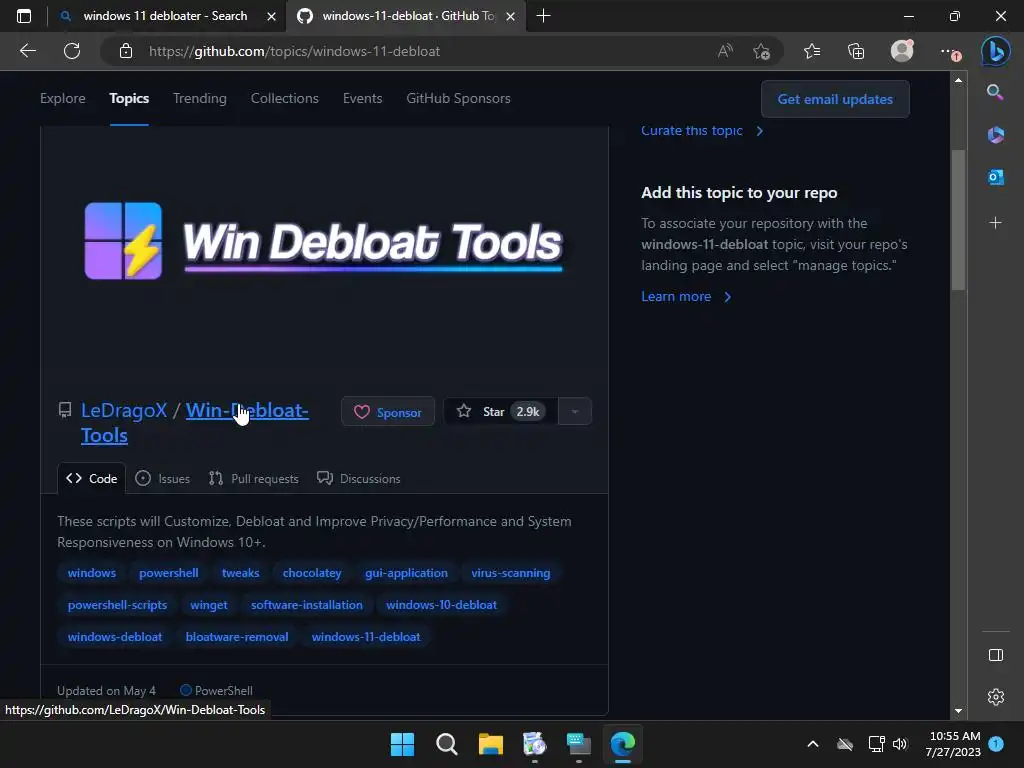Open Bing chat sidebar icon

tap(995, 51)
